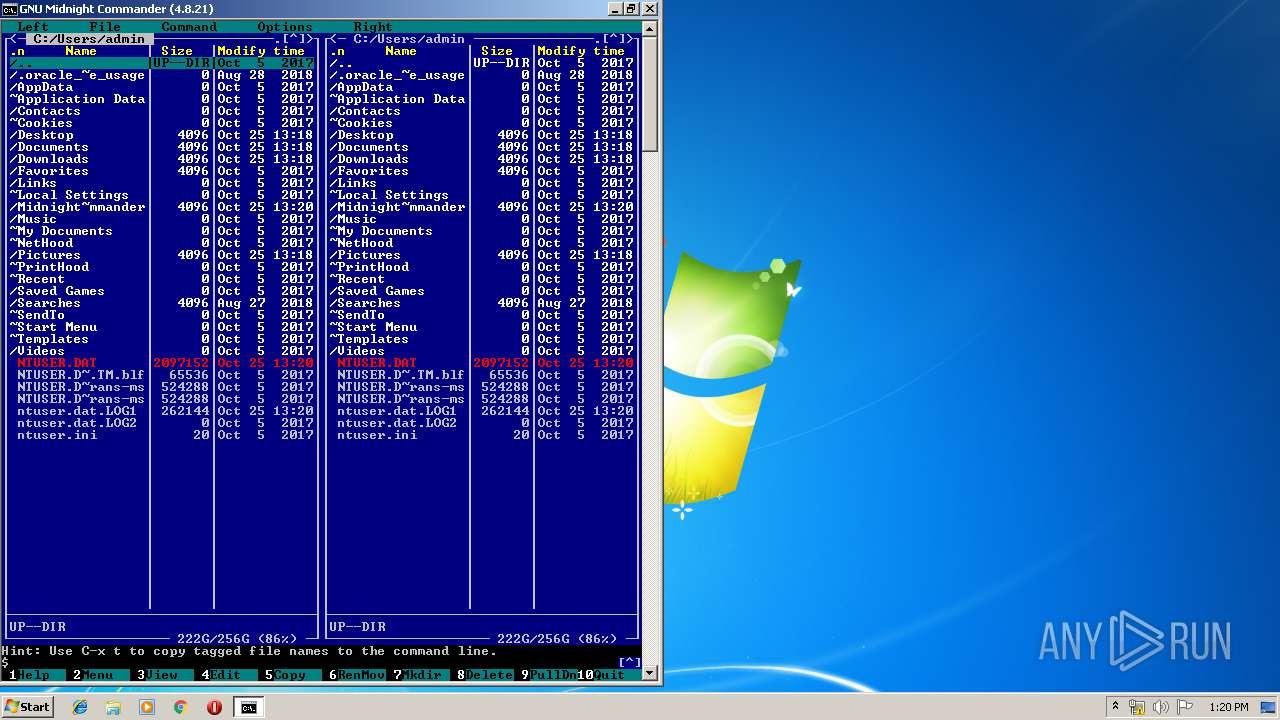Image resolution: width=1280 pixels, height=720 pixels.
Task: Select /Downloads in the left panel
Action: coord(161,159)
